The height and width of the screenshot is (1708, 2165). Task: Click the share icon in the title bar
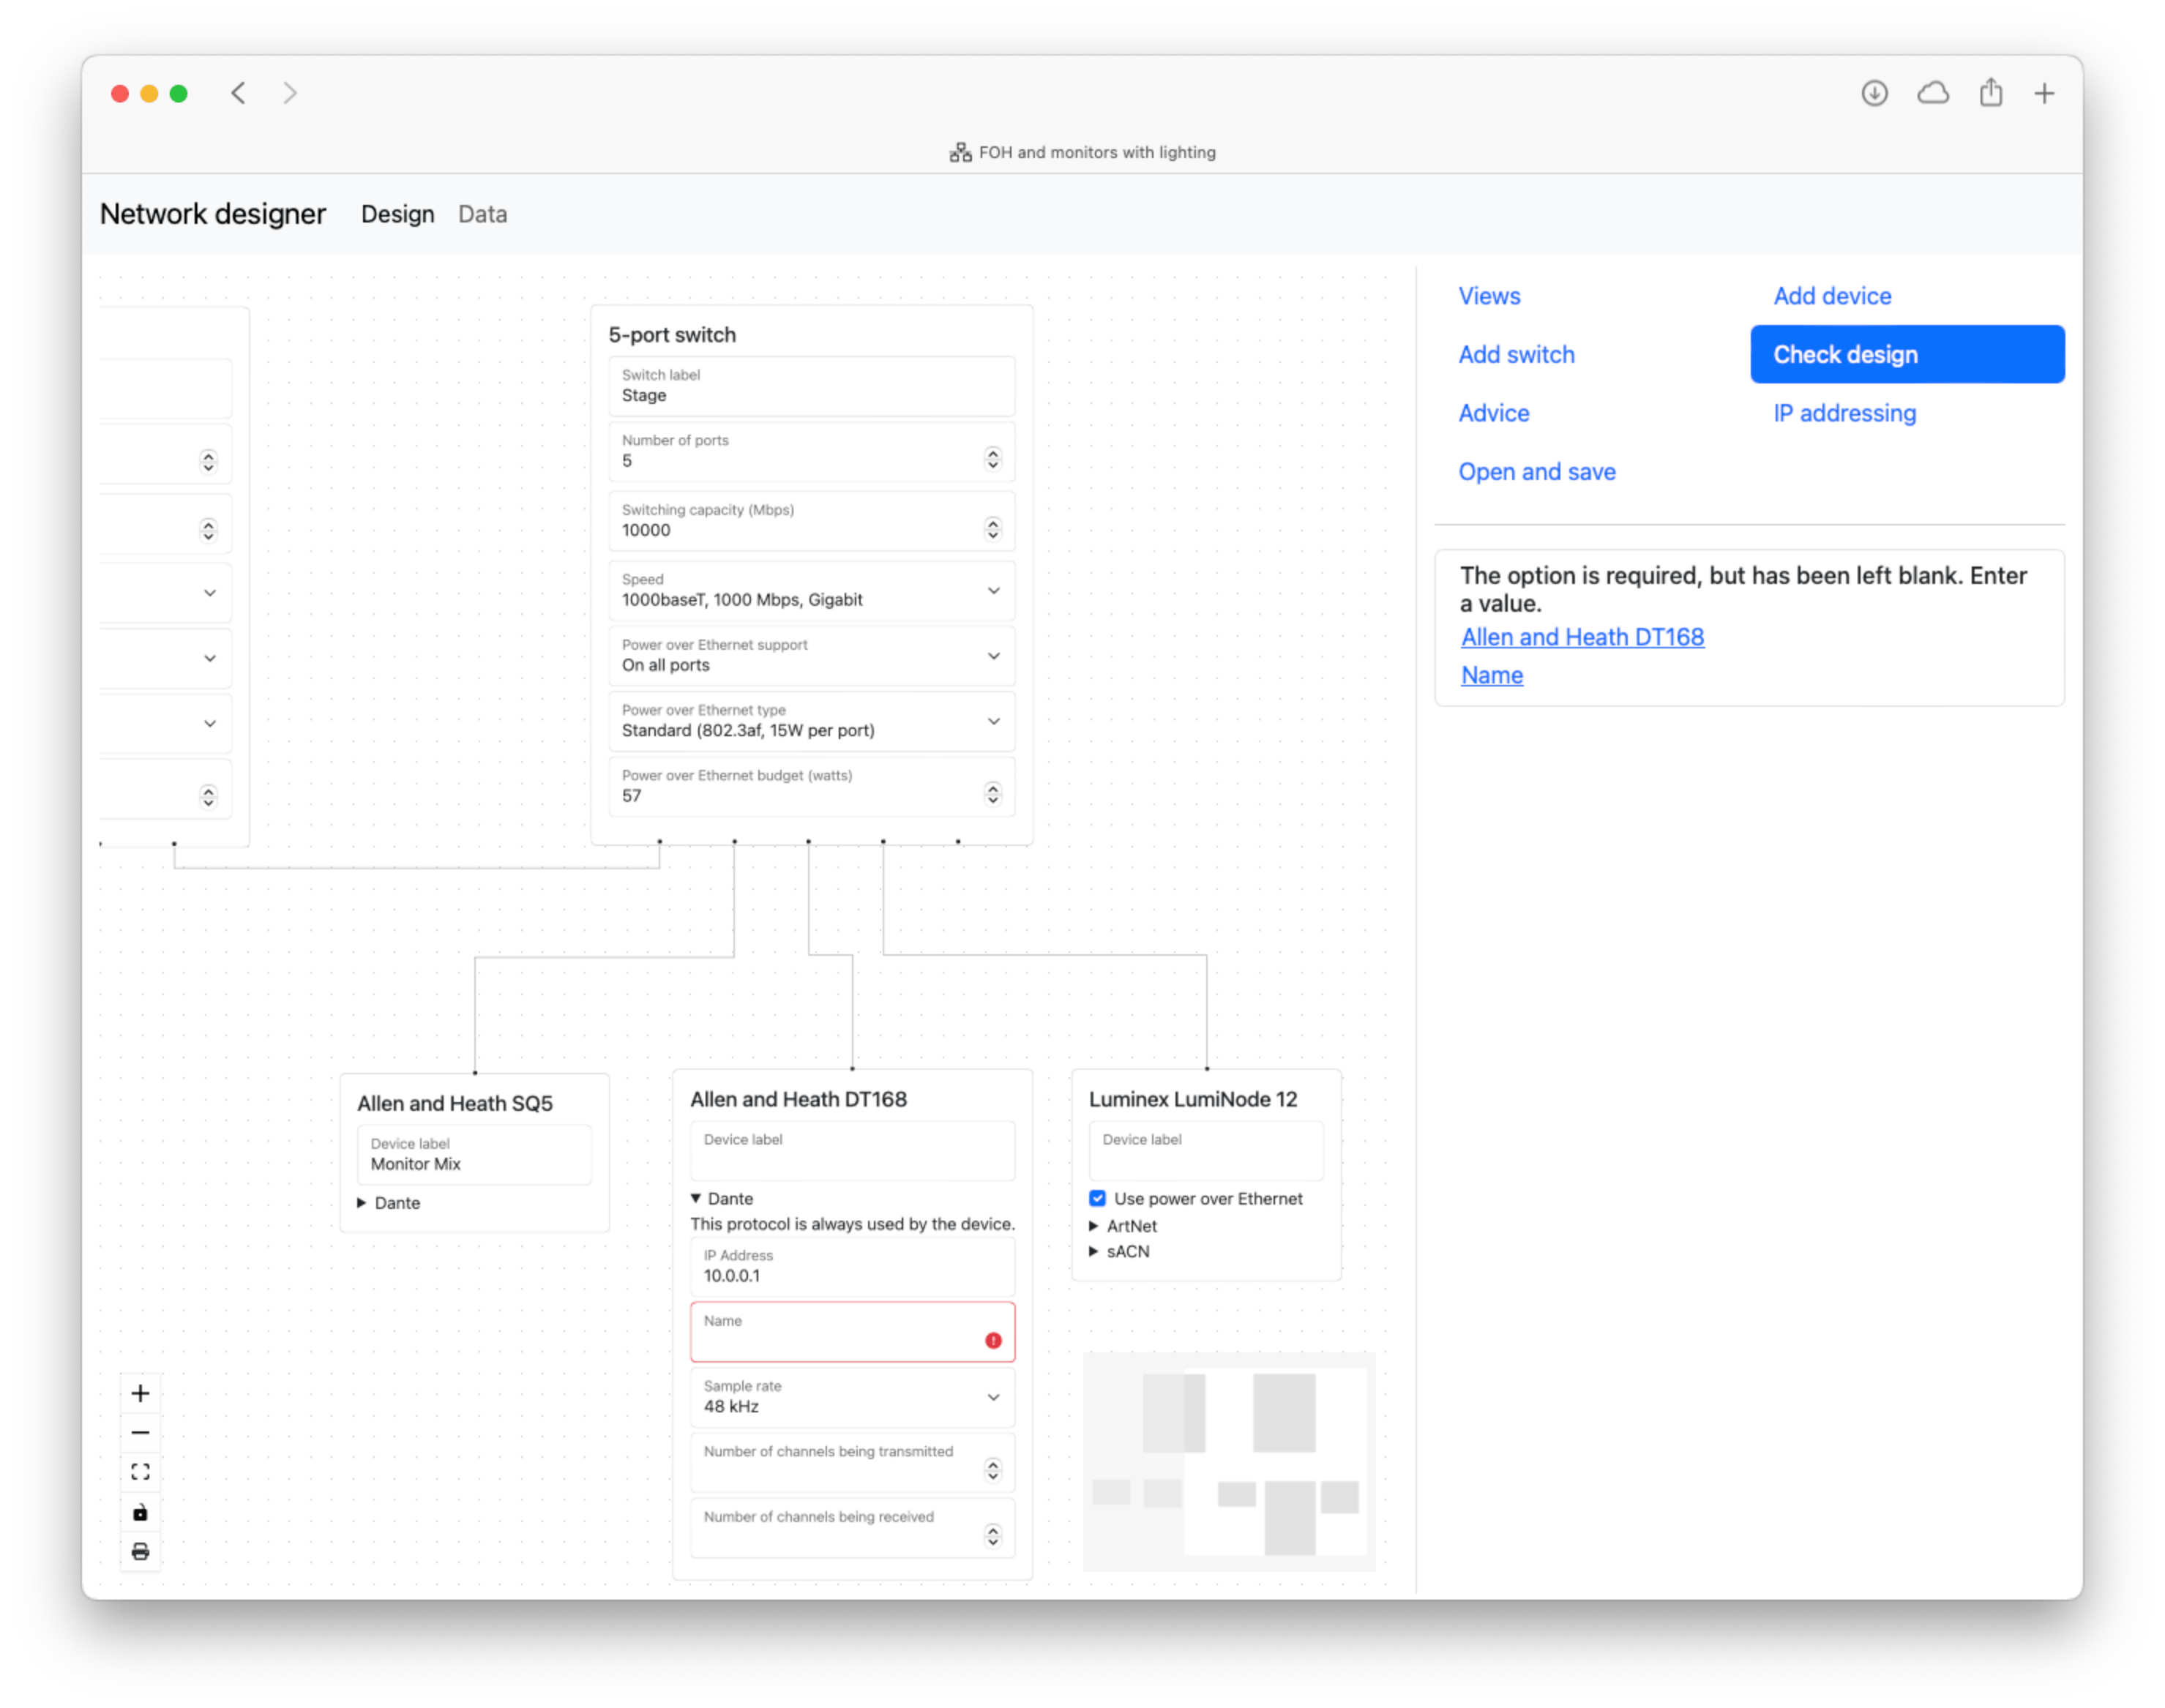1990,93
